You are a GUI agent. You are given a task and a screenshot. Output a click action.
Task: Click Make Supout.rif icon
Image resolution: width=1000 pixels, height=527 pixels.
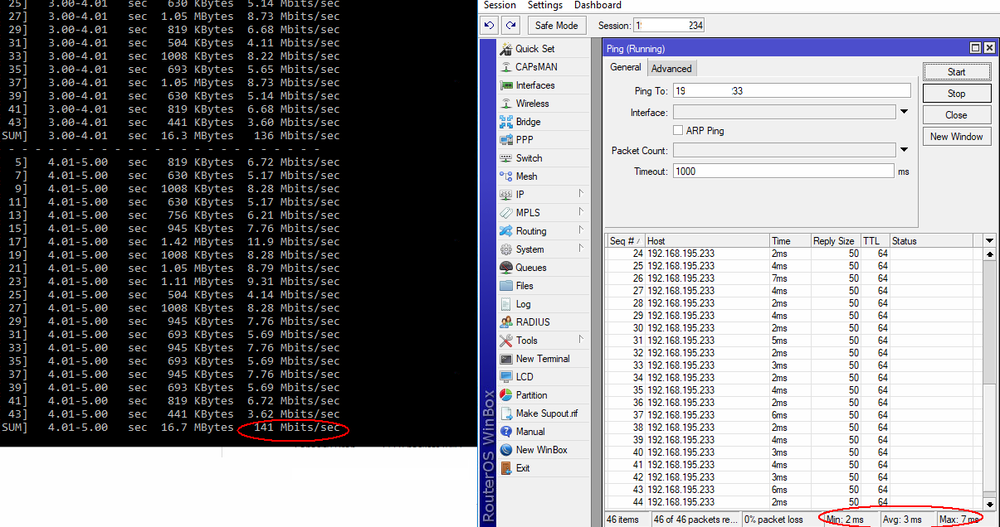pyautogui.click(x=506, y=413)
